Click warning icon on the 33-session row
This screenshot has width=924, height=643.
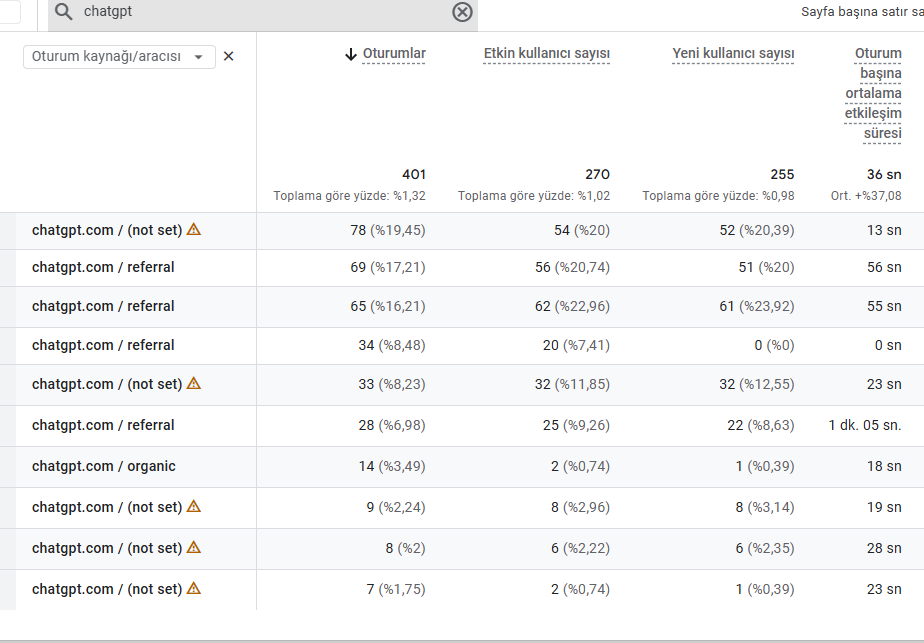pos(194,383)
